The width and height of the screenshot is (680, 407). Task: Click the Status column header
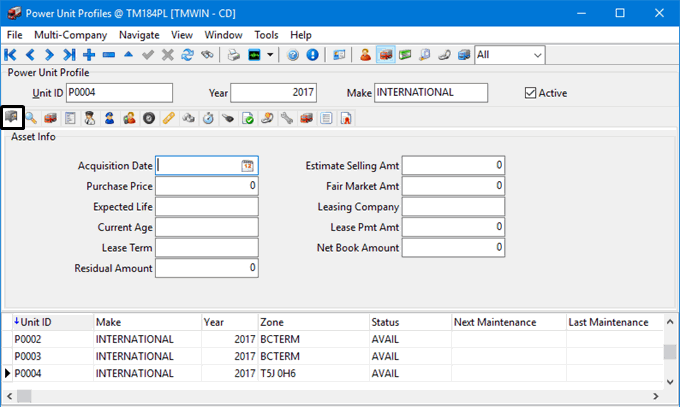[386, 322]
